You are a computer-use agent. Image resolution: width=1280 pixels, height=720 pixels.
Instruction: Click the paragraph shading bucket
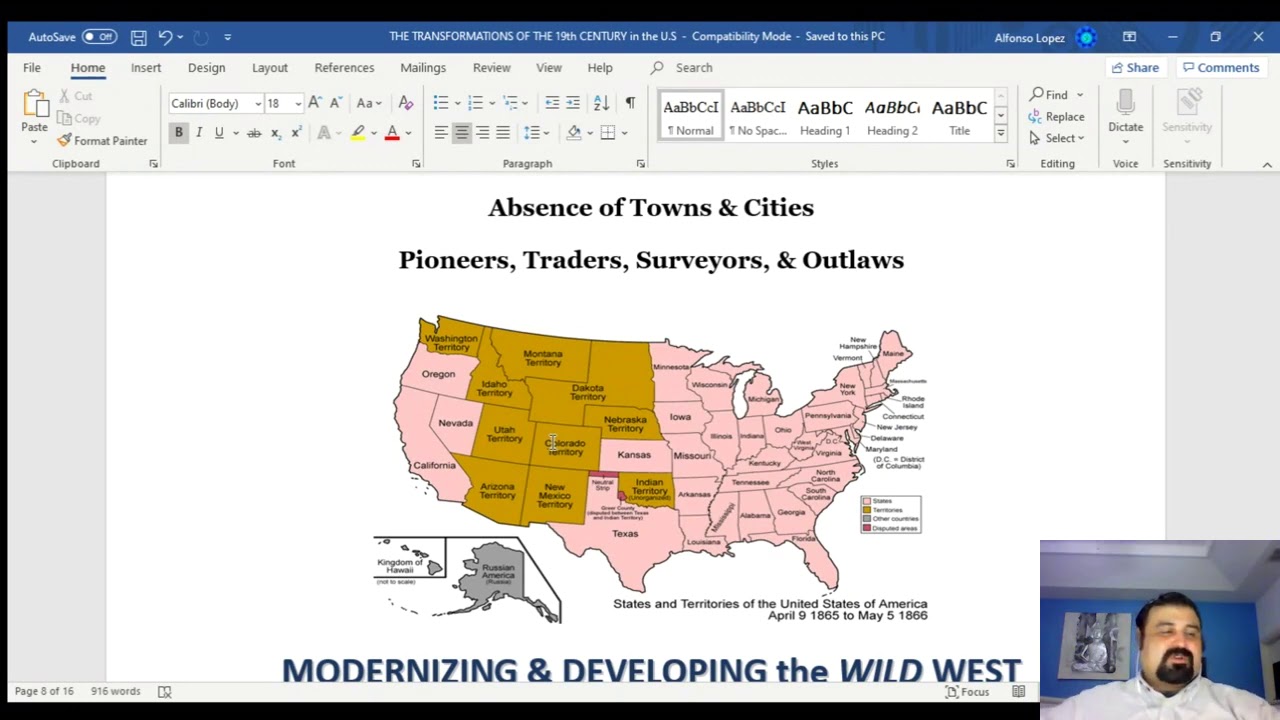pyautogui.click(x=574, y=133)
